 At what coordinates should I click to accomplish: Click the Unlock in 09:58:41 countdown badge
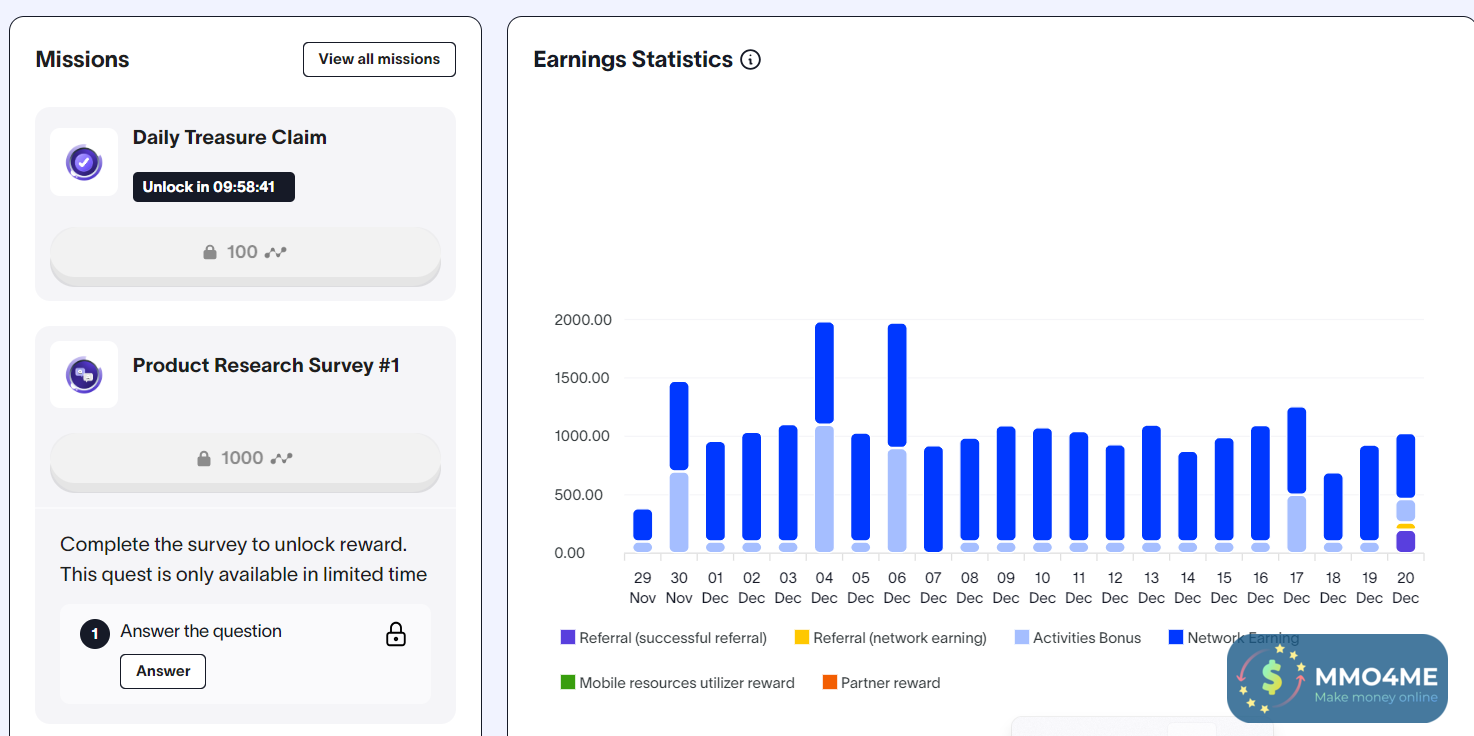pyautogui.click(x=214, y=187)
